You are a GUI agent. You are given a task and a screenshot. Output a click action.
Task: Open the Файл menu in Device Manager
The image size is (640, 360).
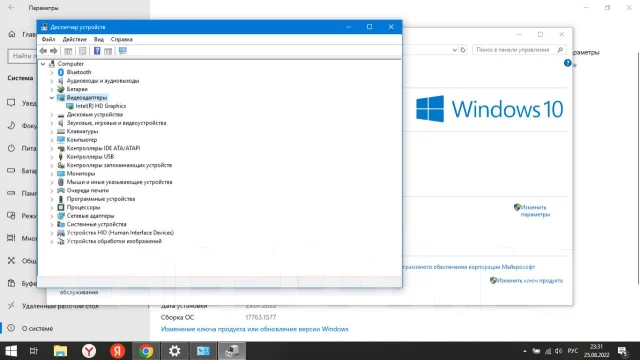click(x=48, y=39)
